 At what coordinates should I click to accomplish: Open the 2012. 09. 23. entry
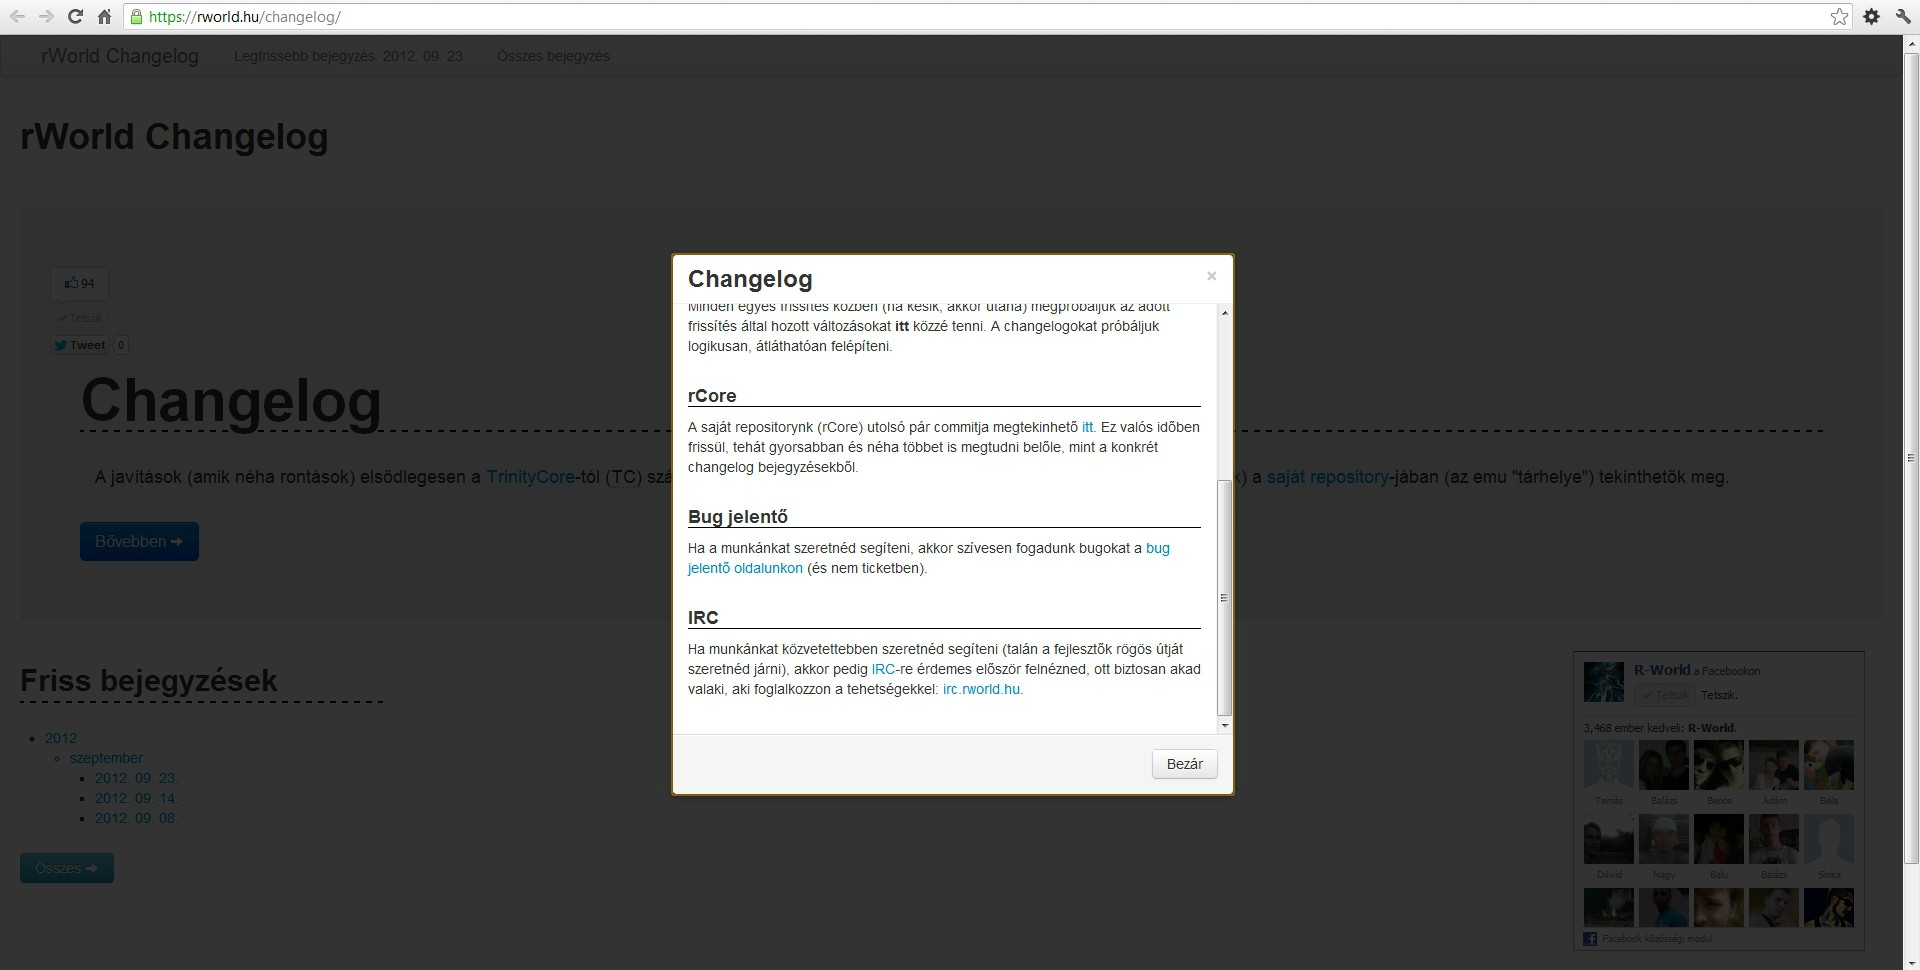click(135, 778)
